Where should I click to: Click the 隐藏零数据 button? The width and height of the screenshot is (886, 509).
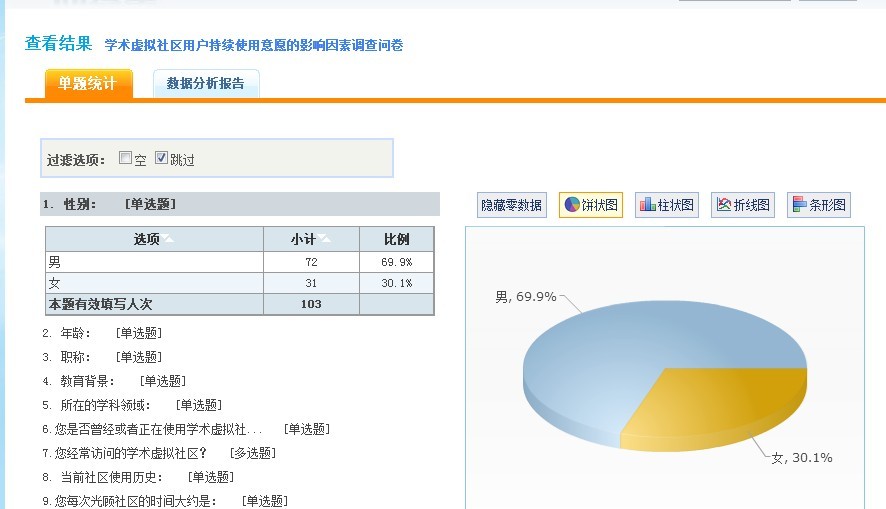point(511,205)
